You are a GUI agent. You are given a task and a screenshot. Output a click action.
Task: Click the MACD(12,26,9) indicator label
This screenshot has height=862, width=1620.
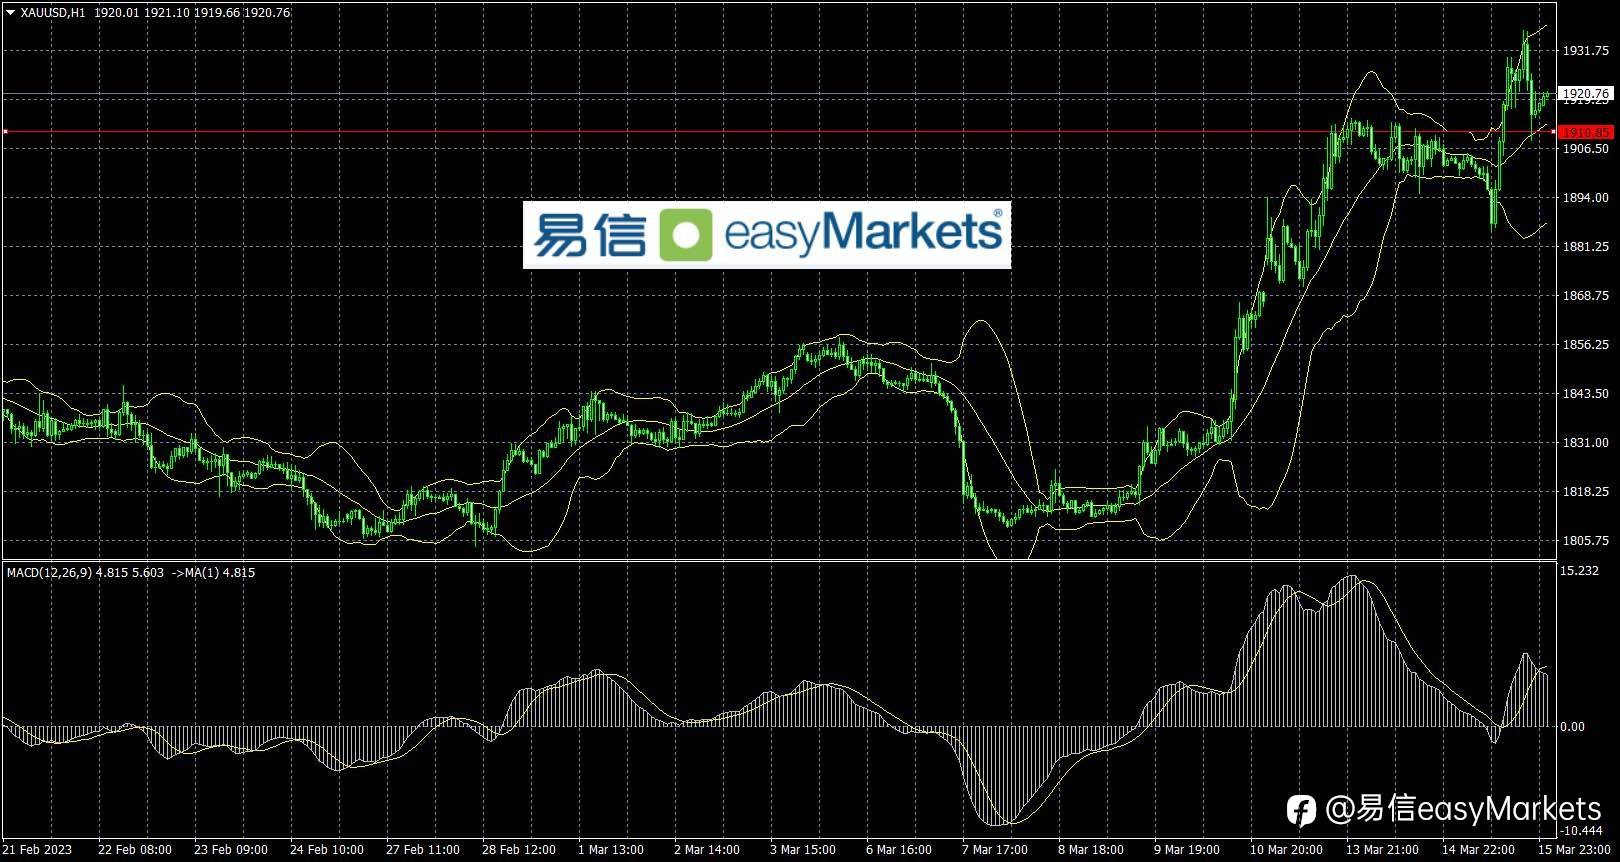(x=50, y=573)
